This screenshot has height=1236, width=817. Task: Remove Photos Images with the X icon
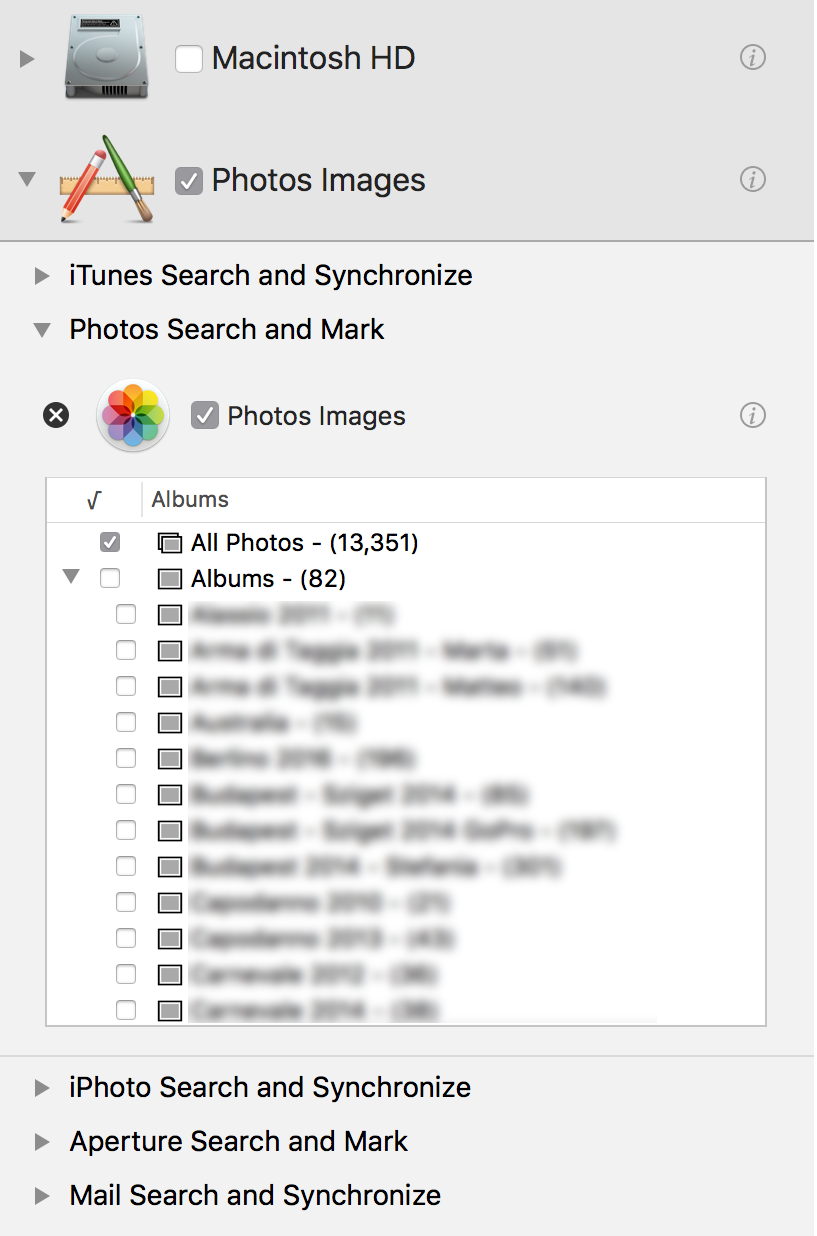[x=57, y=415]
